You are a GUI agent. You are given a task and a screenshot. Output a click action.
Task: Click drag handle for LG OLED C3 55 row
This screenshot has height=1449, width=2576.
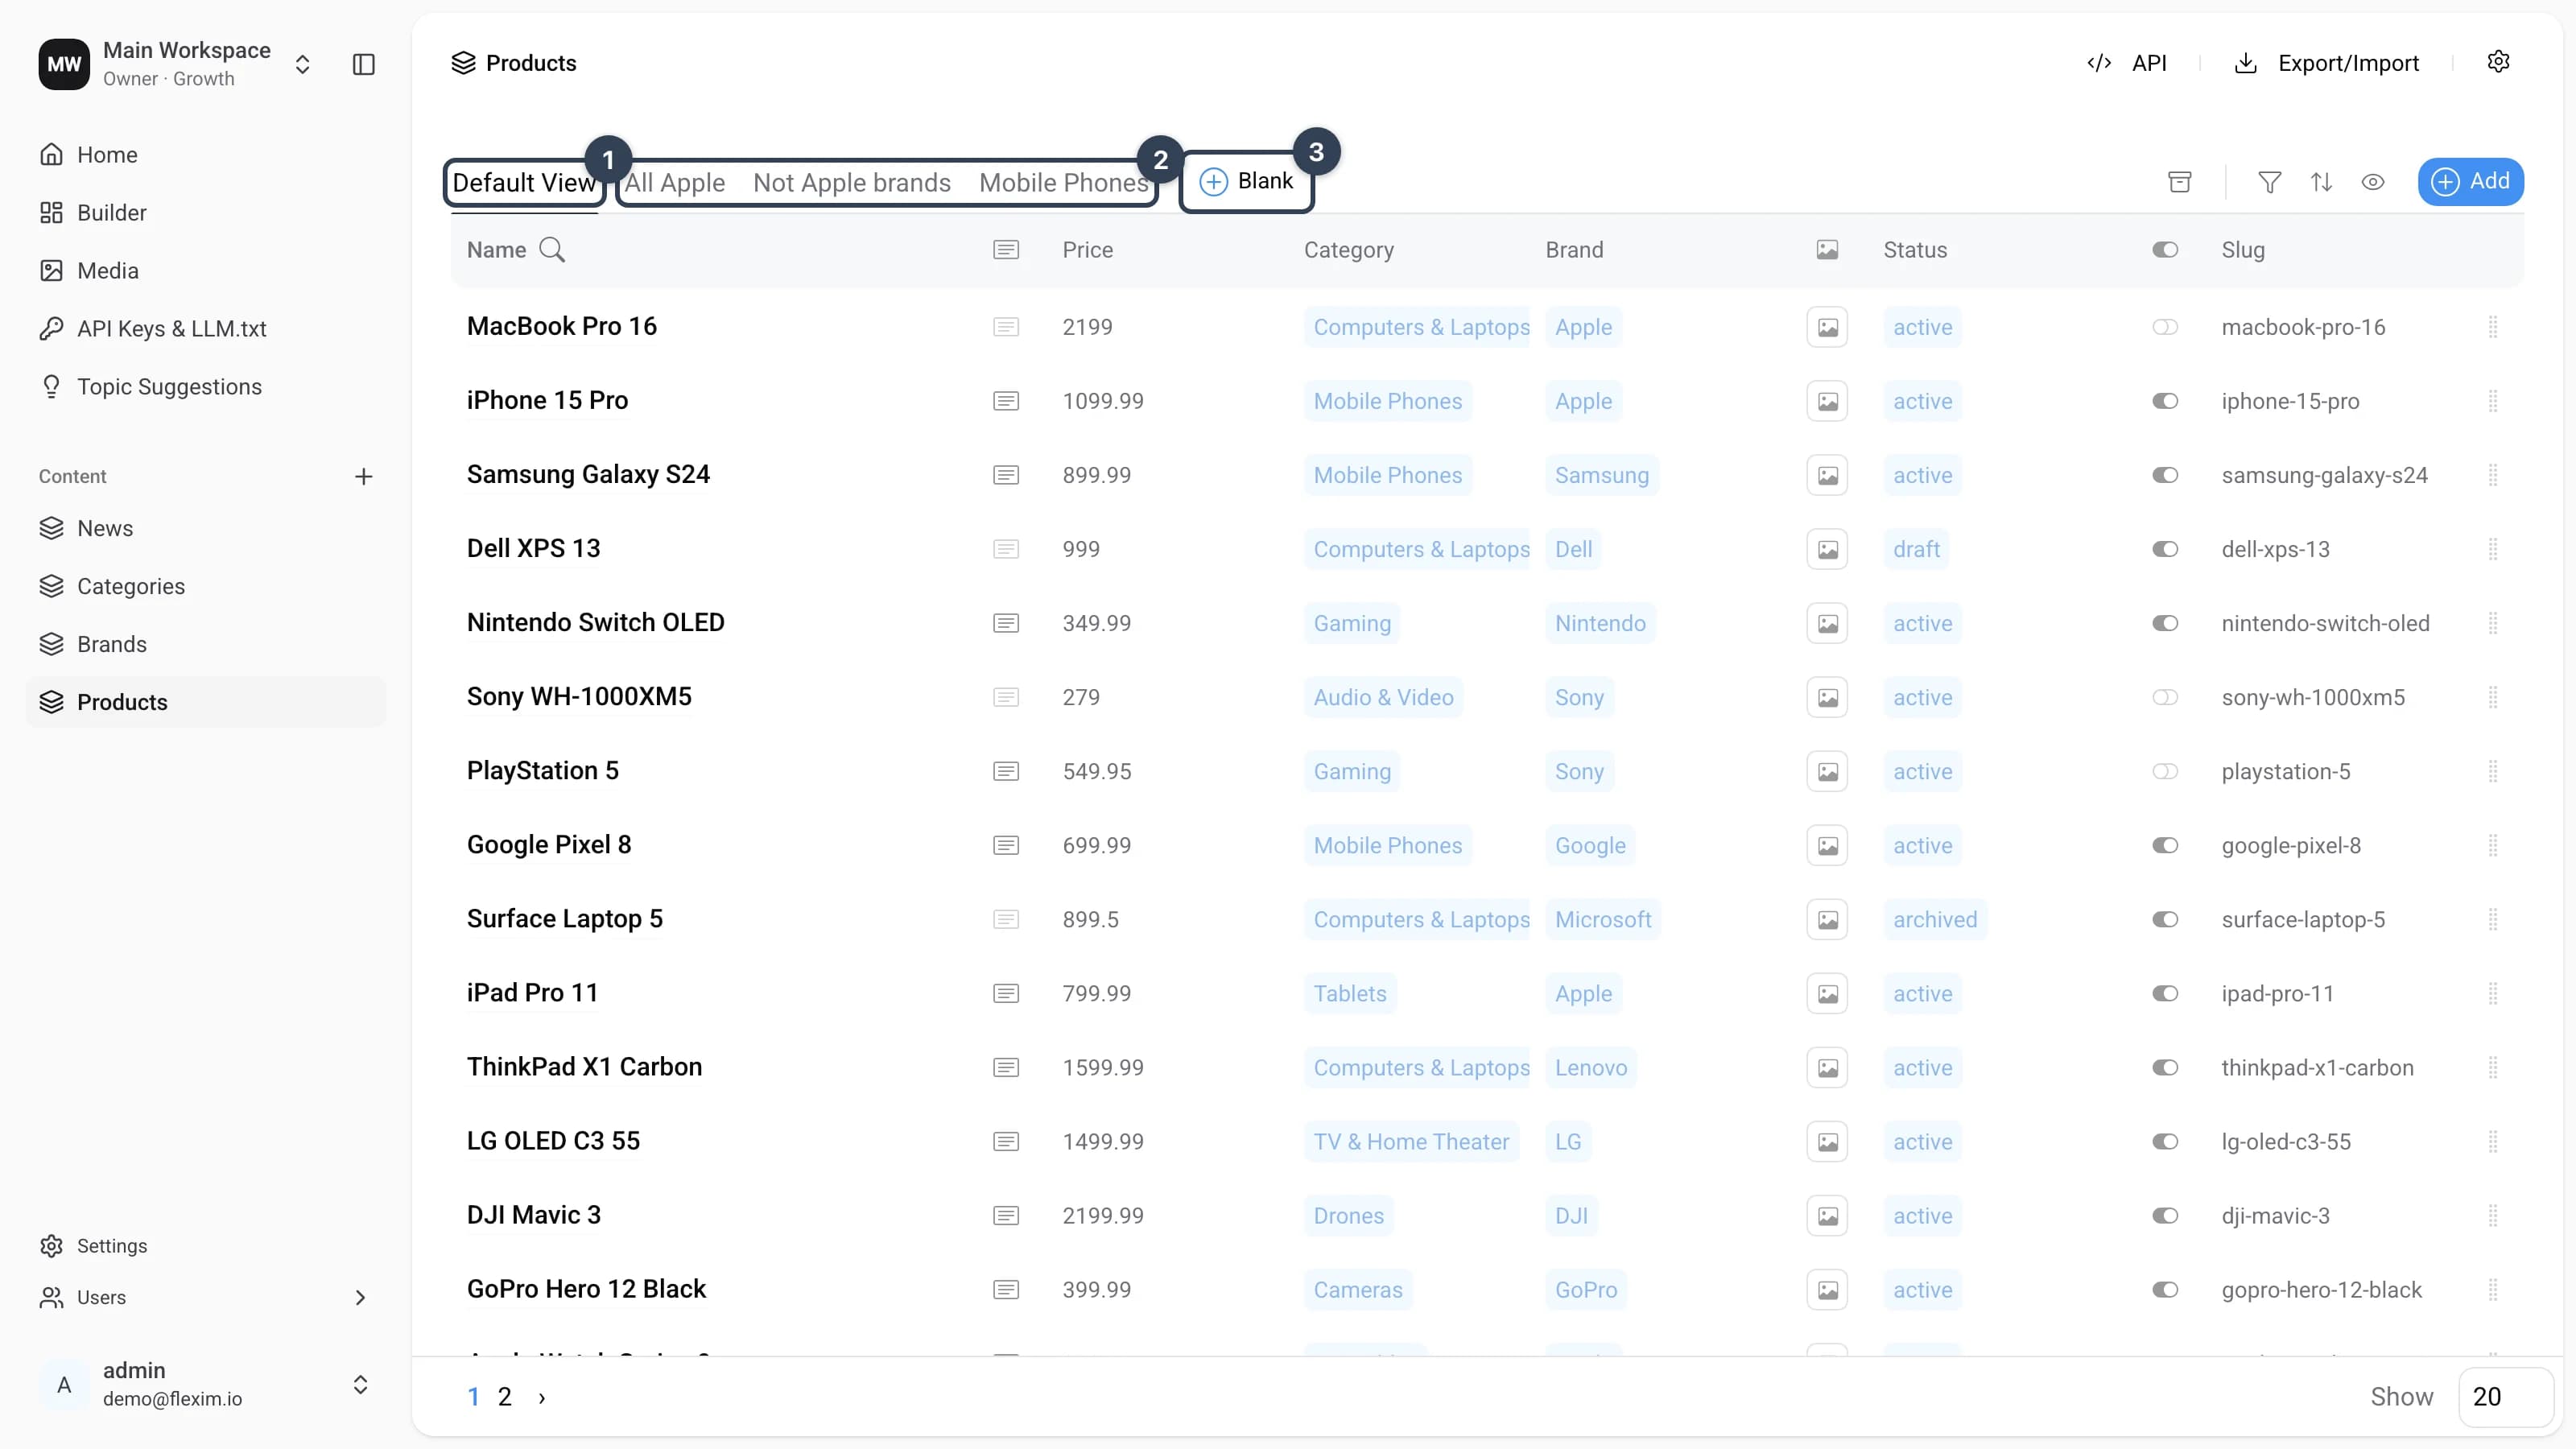pyautogui.click(x=2493, y=1141)
